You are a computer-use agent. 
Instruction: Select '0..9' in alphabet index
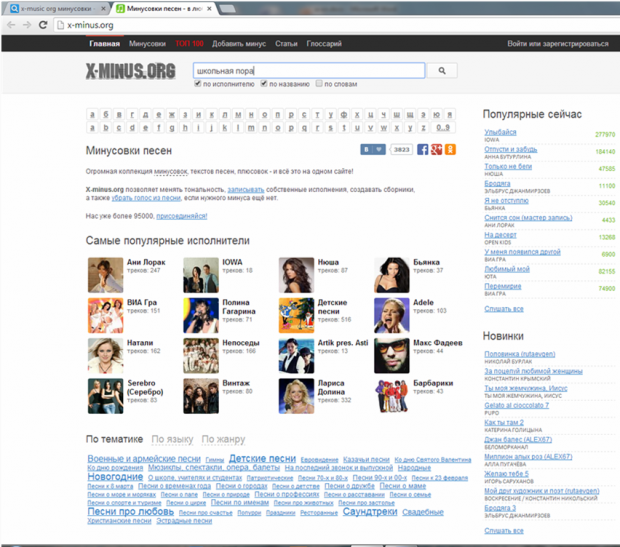[x=443, y=127]
